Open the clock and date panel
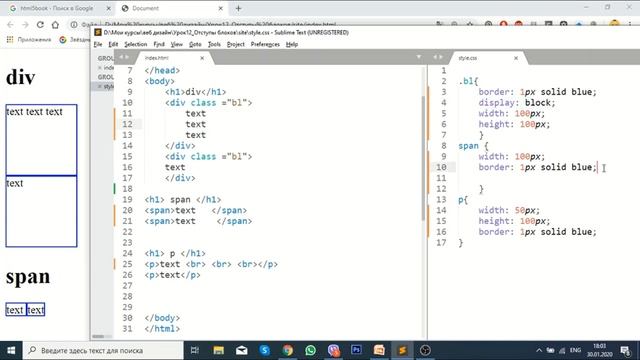The height and width of the screenshot is (360, 640). point(600,350)
